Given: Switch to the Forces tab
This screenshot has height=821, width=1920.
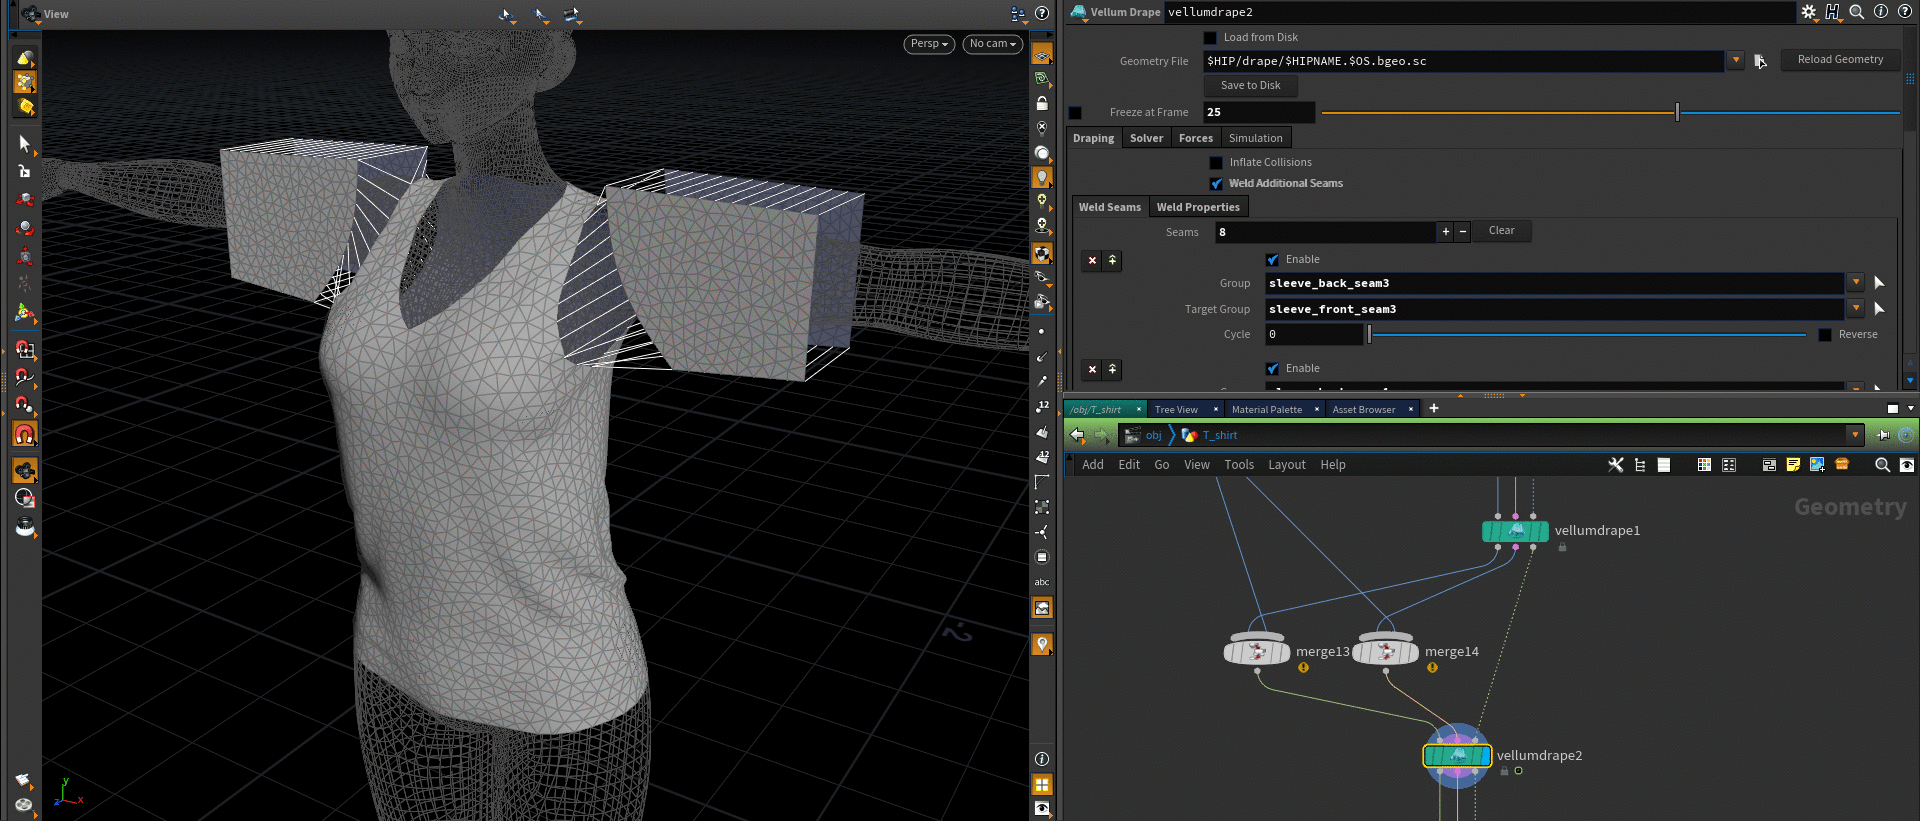Looking at the screenshot, I should (x=1195, y=138).
